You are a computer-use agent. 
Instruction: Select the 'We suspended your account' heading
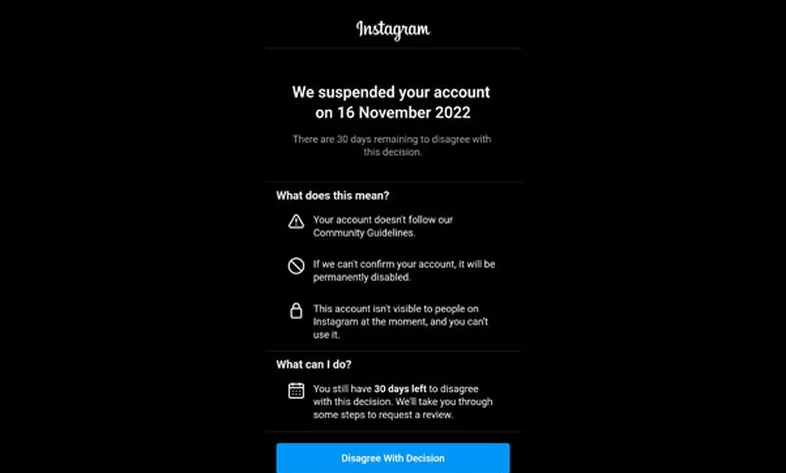pos(391,92)
